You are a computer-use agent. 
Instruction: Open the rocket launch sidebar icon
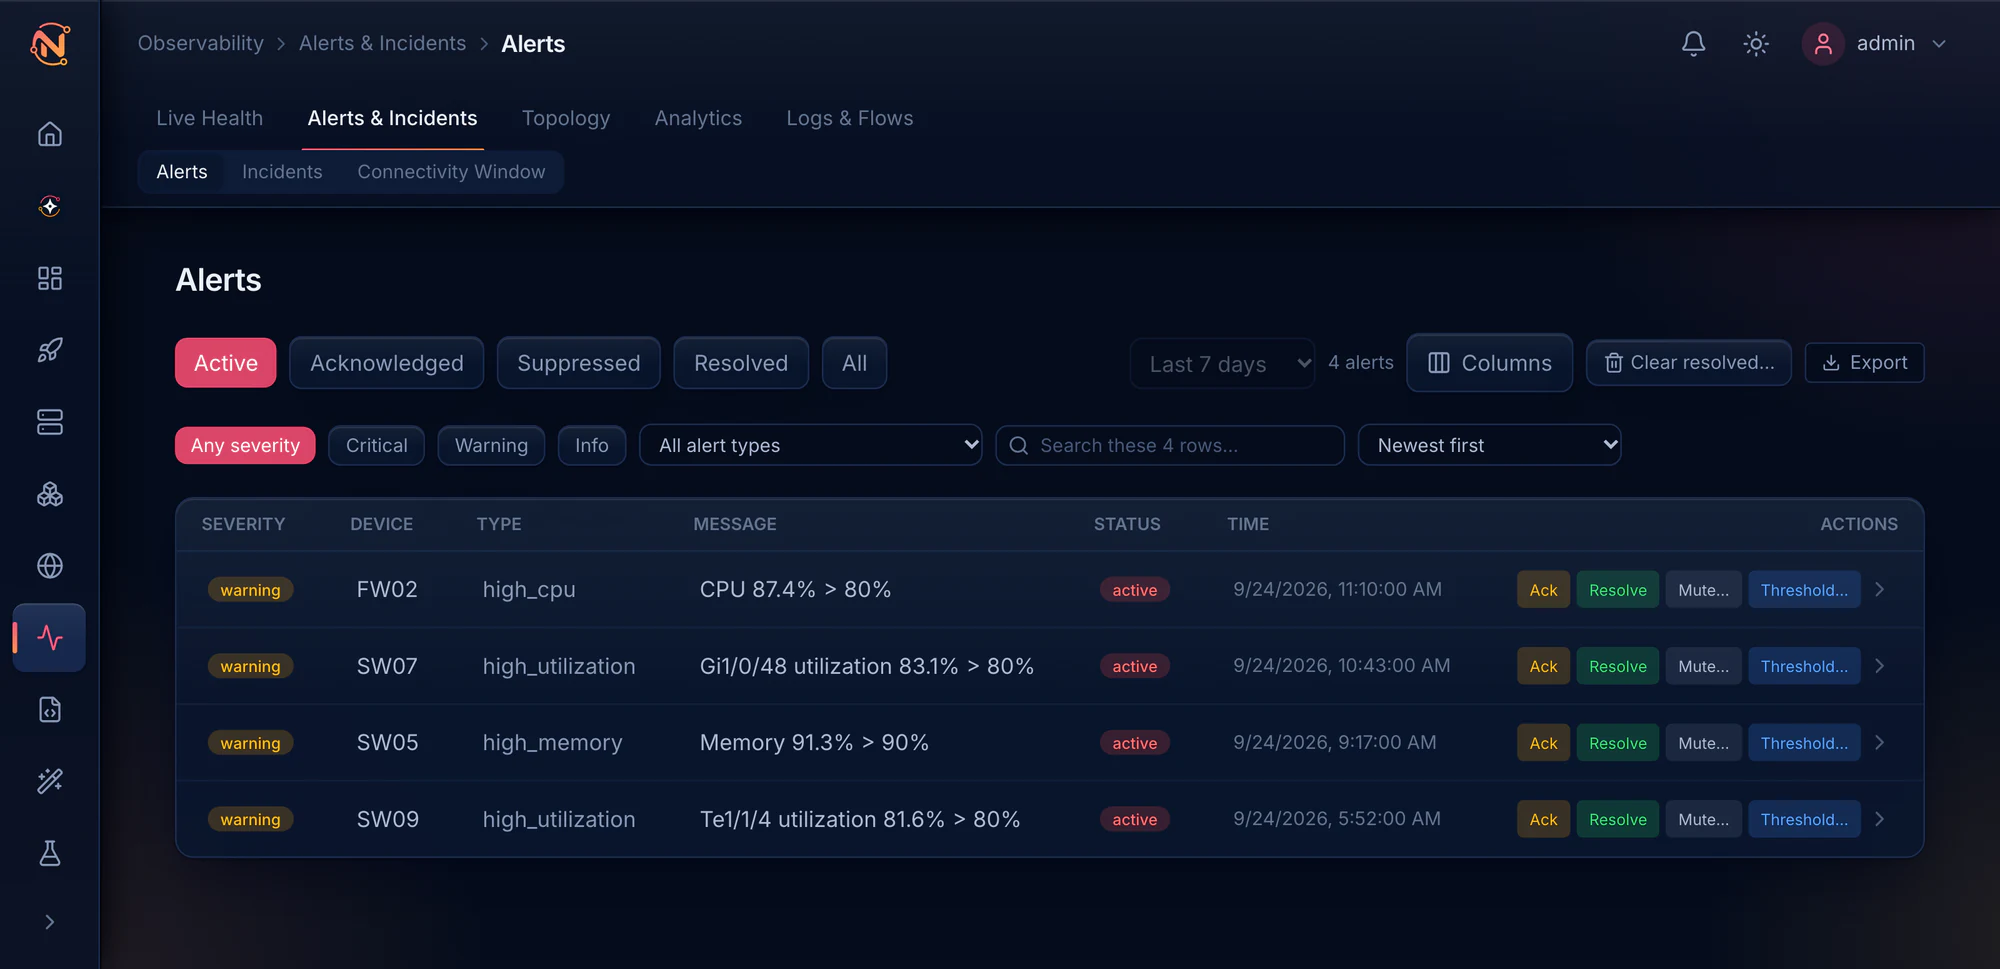[x=50, y=350]
